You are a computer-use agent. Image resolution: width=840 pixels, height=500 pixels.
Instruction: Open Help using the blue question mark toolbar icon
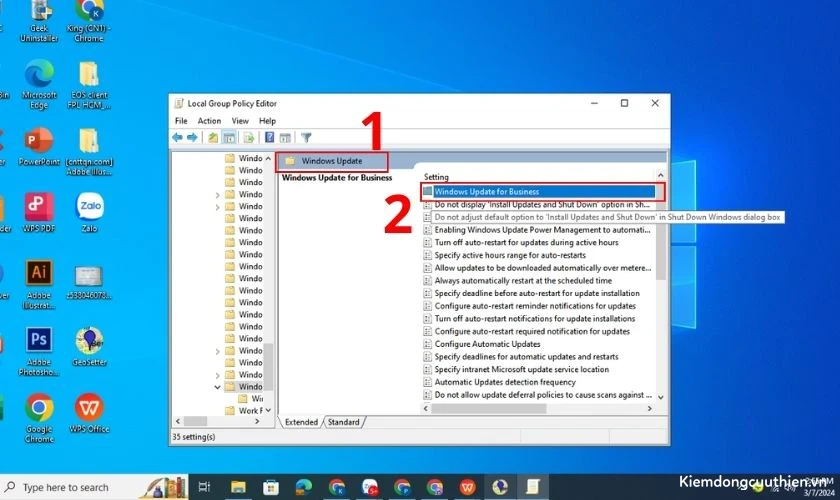pyautogui.click(x=269, y=138)
